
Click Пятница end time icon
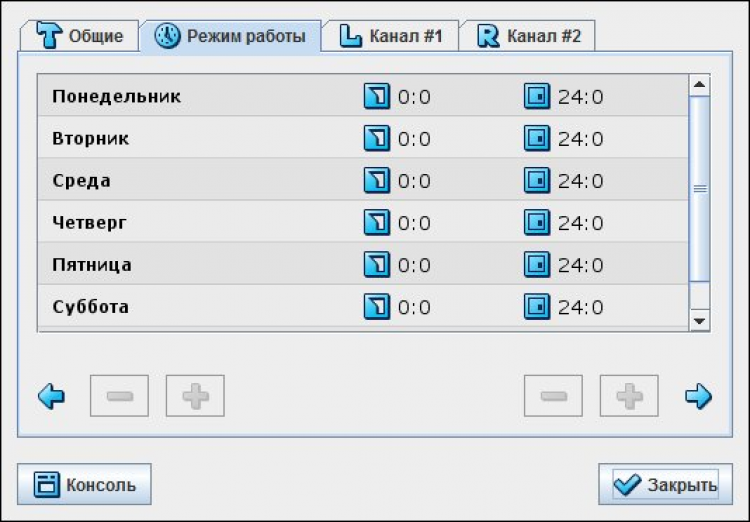point(537,265)
